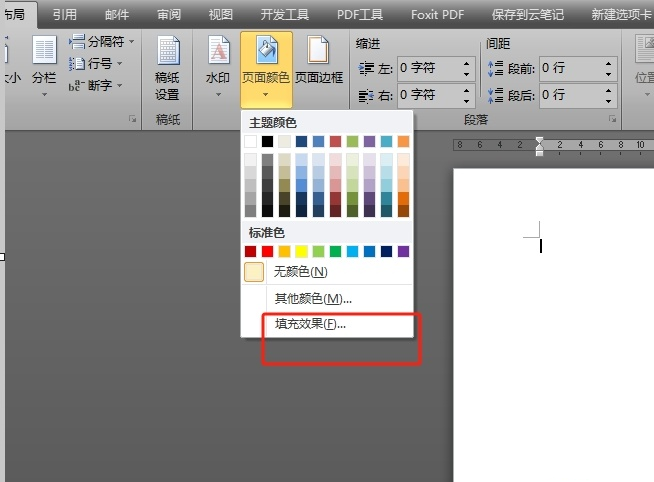
Task: Switch to the References (引用) tab
Action: (65, 15)
